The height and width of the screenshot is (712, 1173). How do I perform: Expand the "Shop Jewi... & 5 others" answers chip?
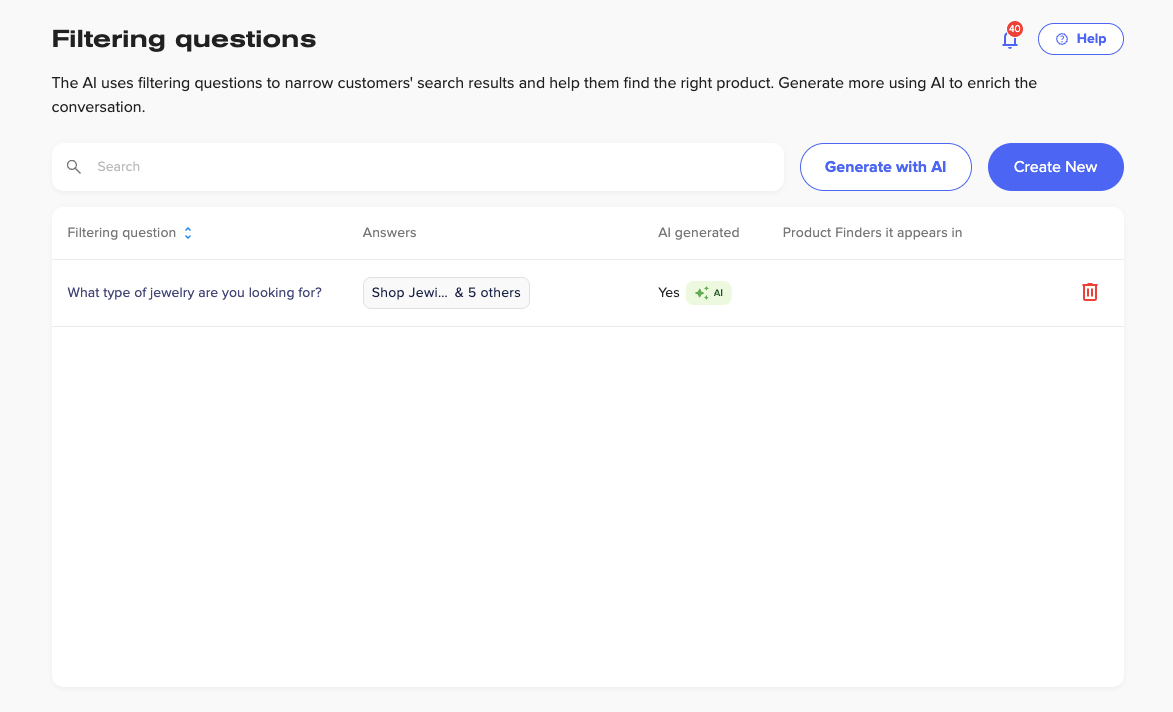click(446, 293)
